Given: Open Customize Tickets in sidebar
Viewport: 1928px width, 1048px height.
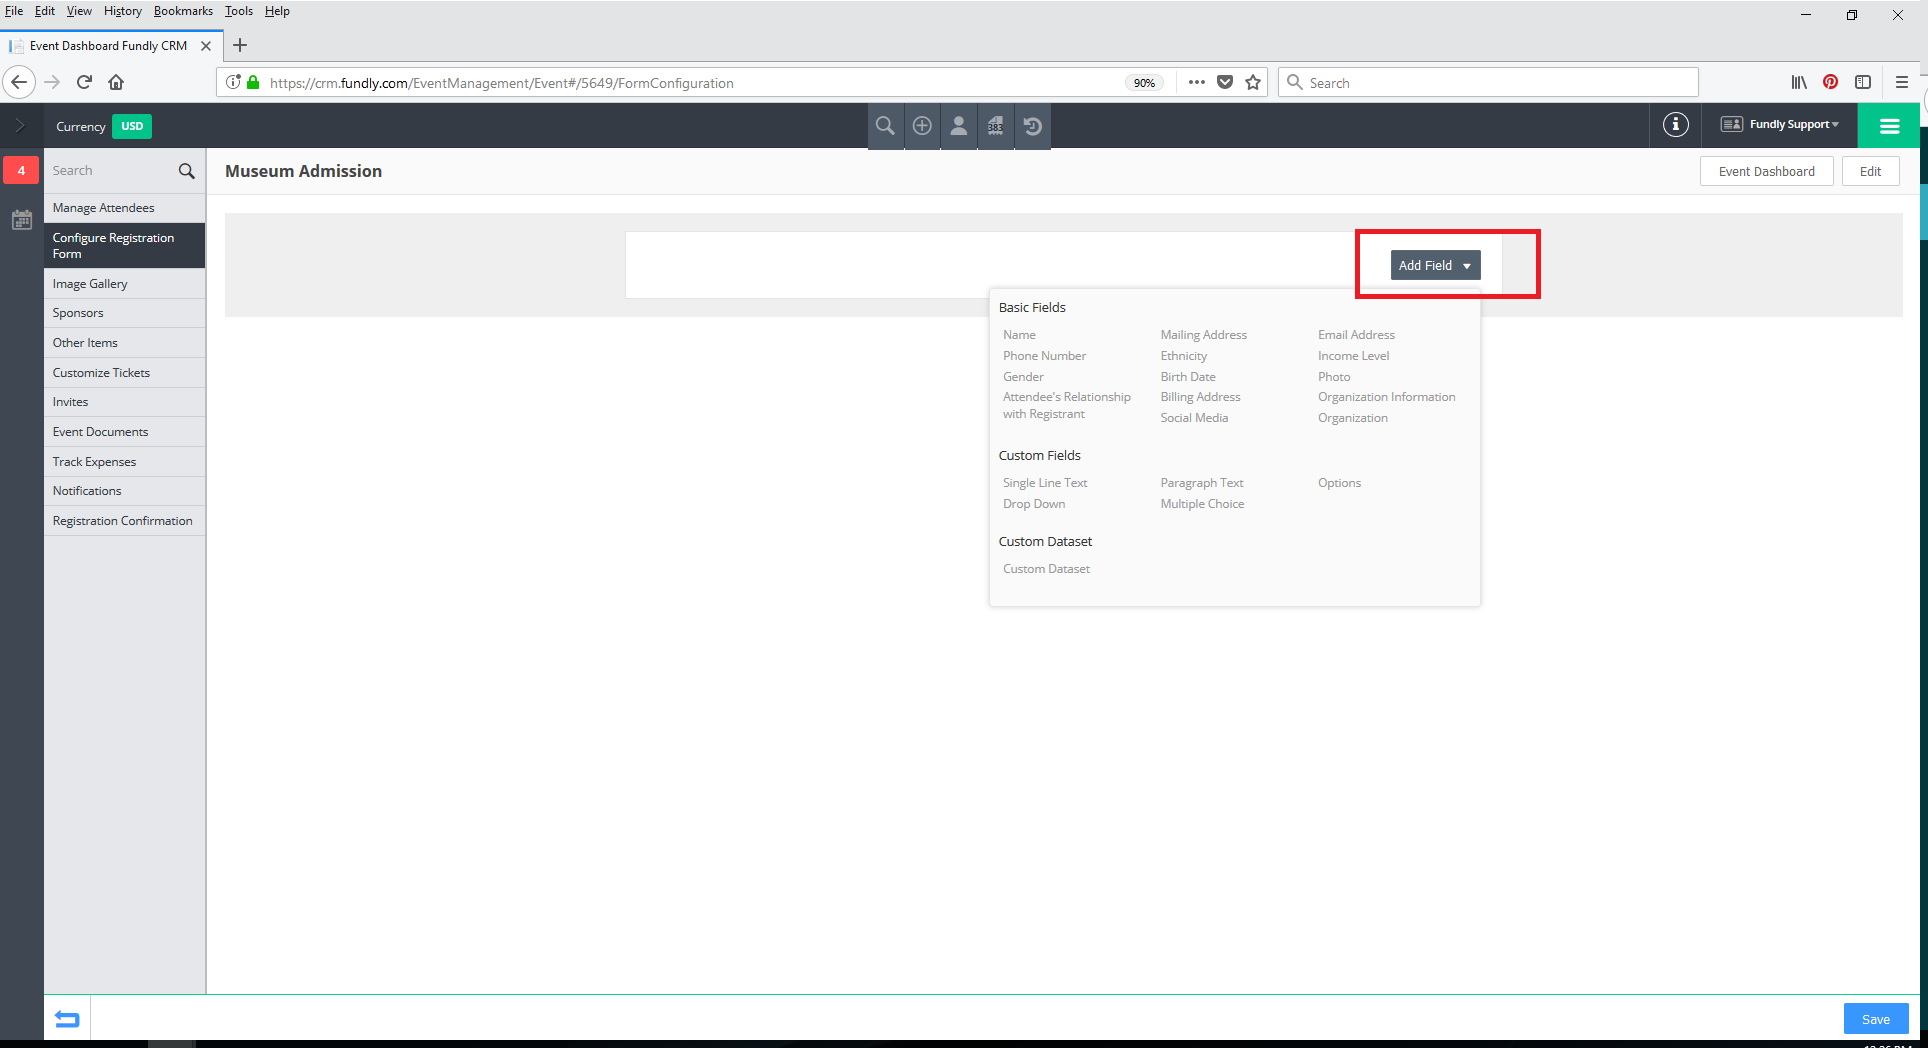Looking at the screenshot, I should (x=124, y=373).
